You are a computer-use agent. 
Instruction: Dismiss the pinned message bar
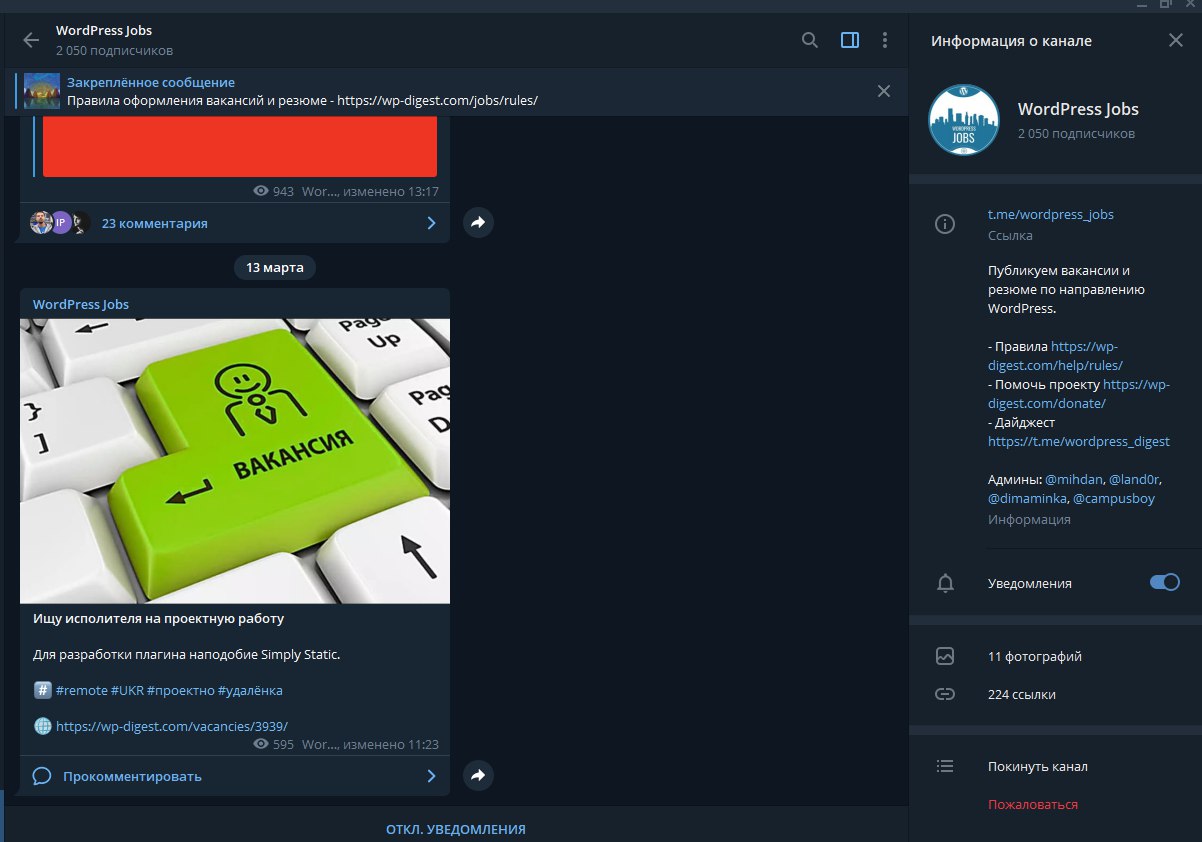(x=884, y=91)
